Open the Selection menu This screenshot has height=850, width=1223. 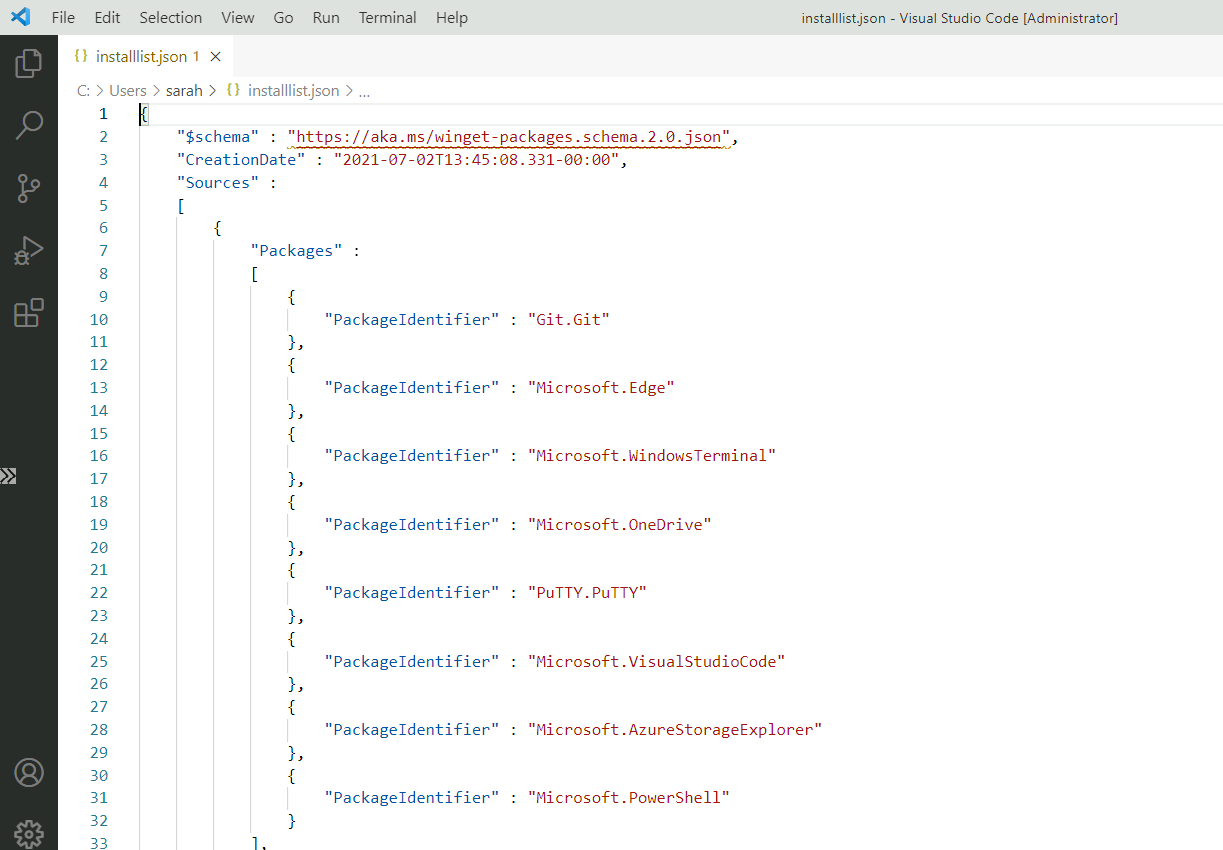[171, 18]
